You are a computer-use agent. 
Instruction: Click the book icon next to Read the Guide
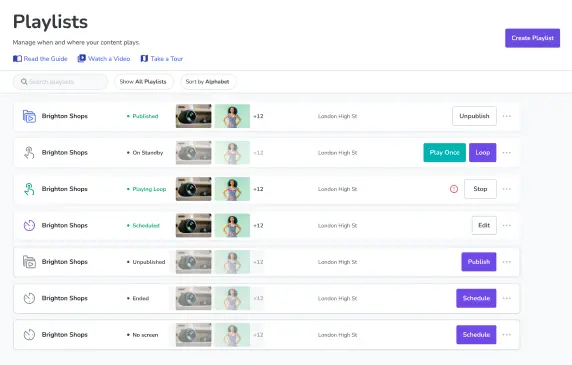click(x=17, y=59)
